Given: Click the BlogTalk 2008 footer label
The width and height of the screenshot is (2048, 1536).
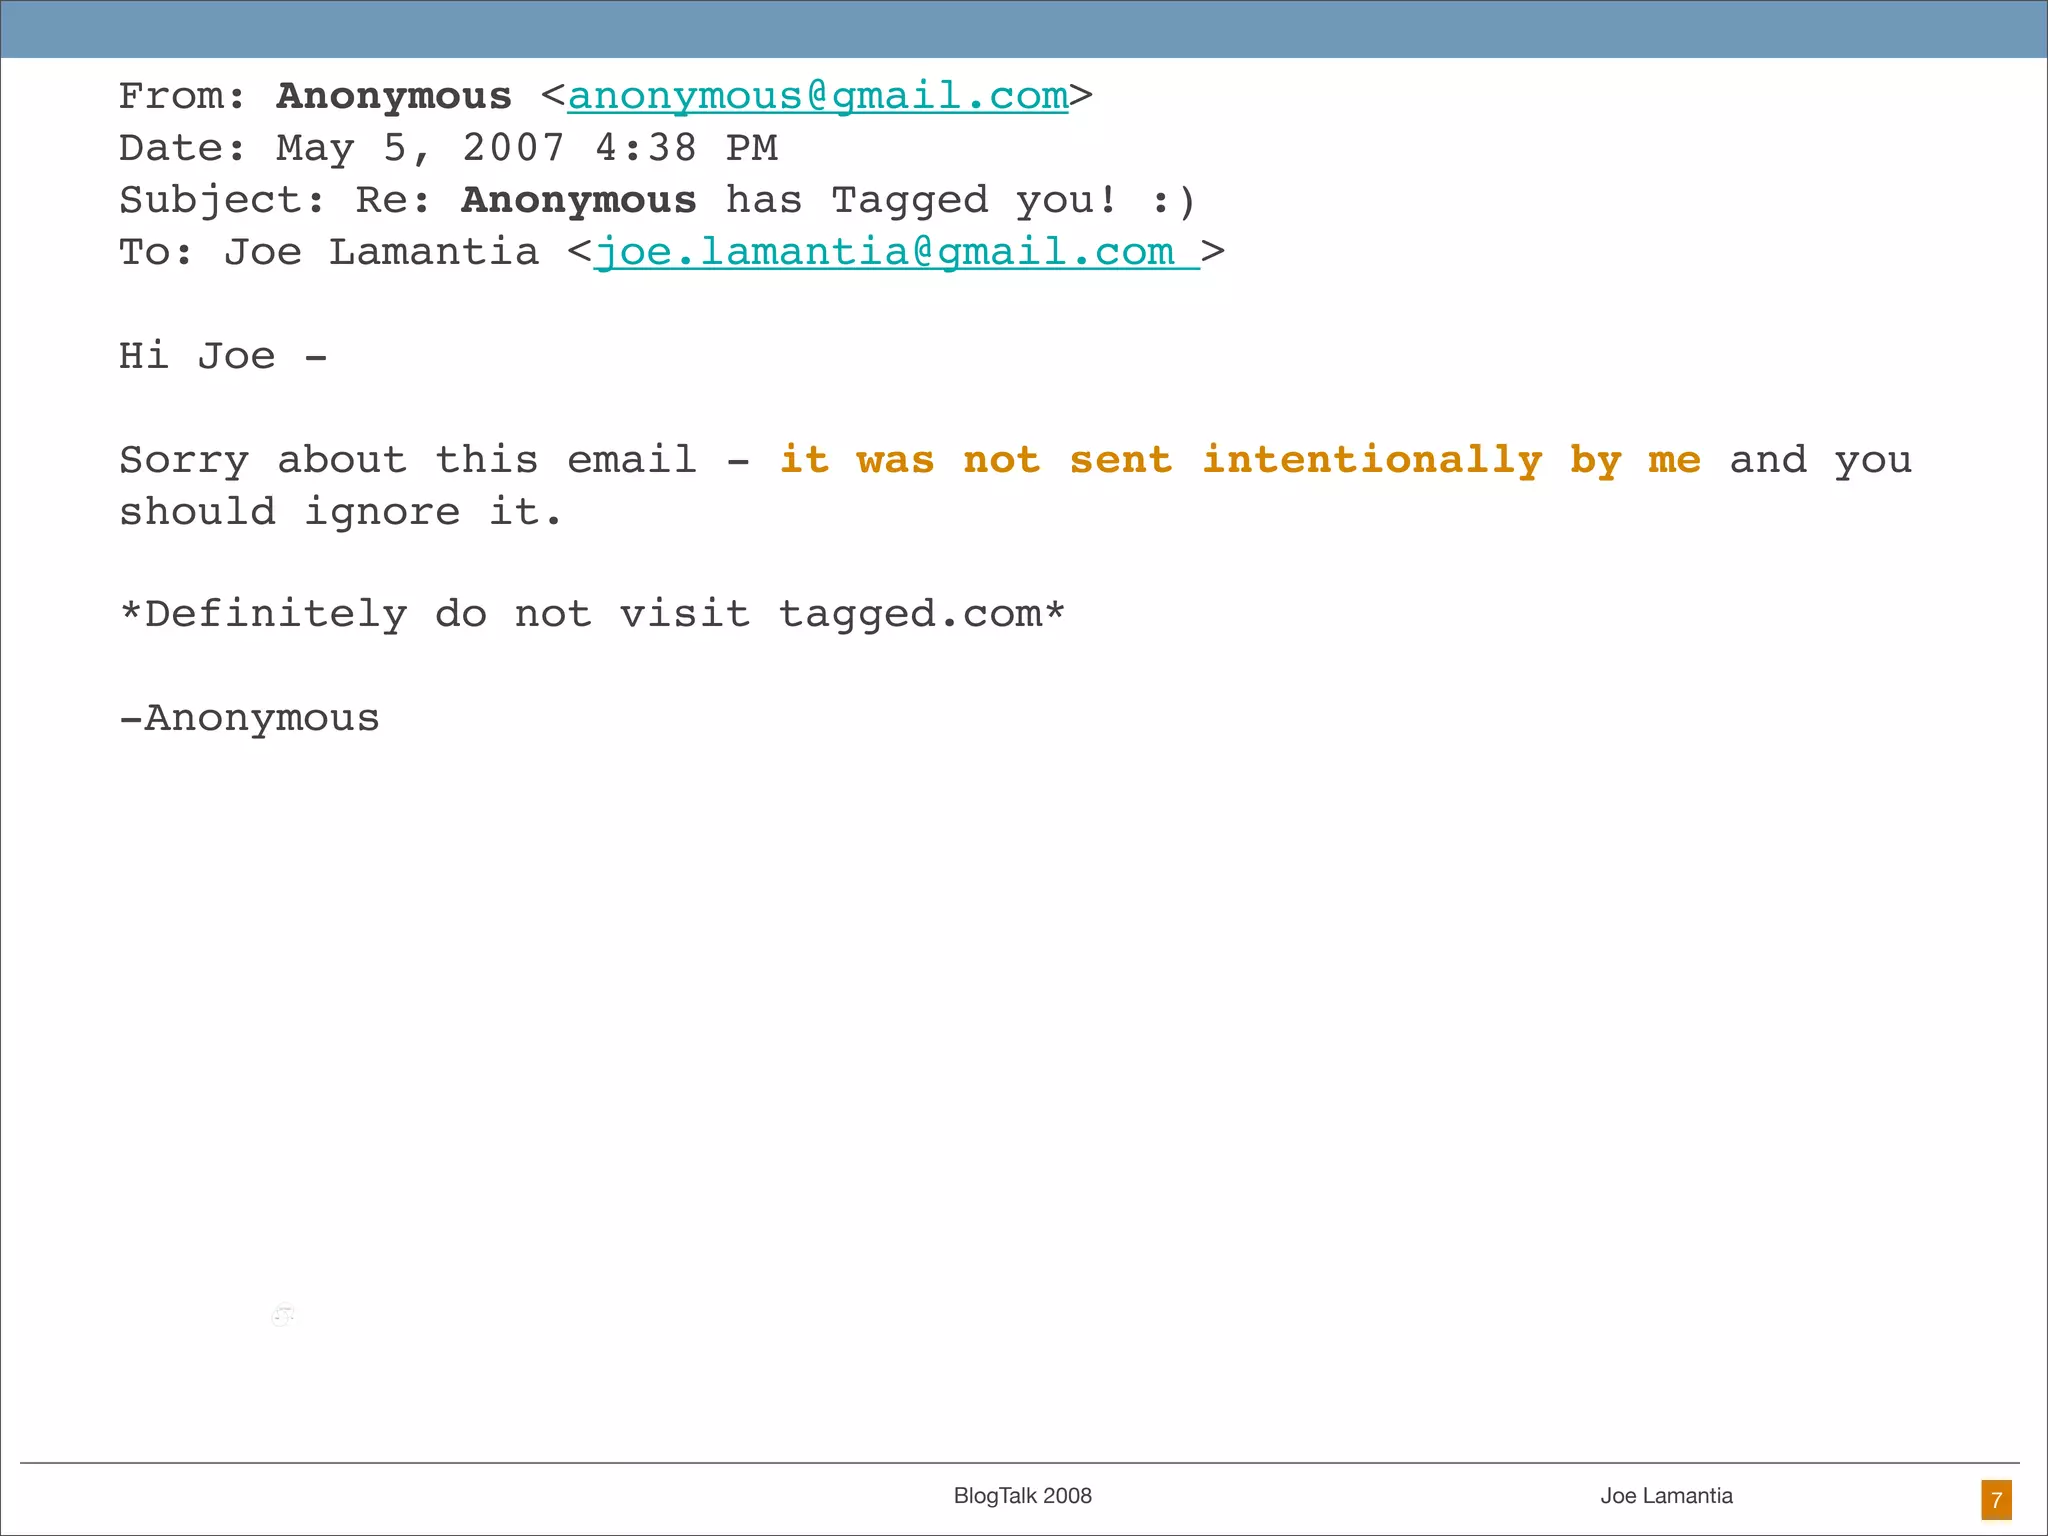Looking at the screenshot, I should pos(1022,1496).
